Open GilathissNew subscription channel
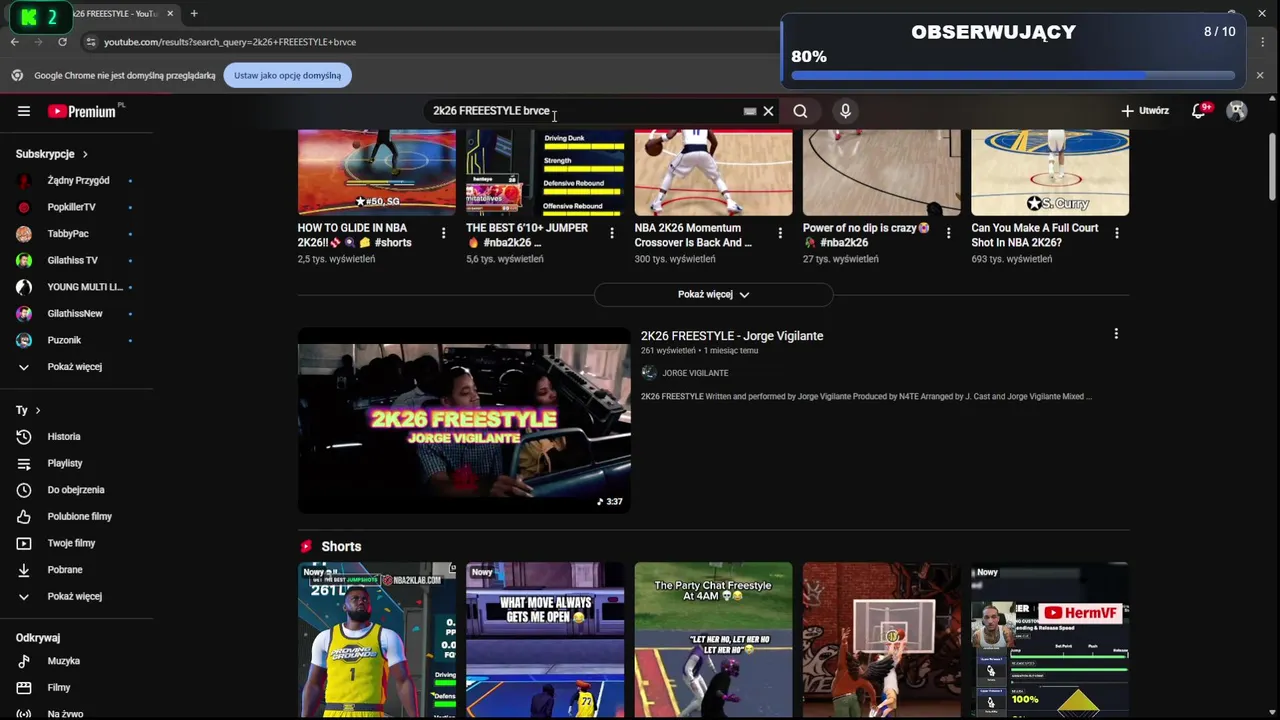The height and width of the screenshot is (720, 1280). [x=77, y=313]
